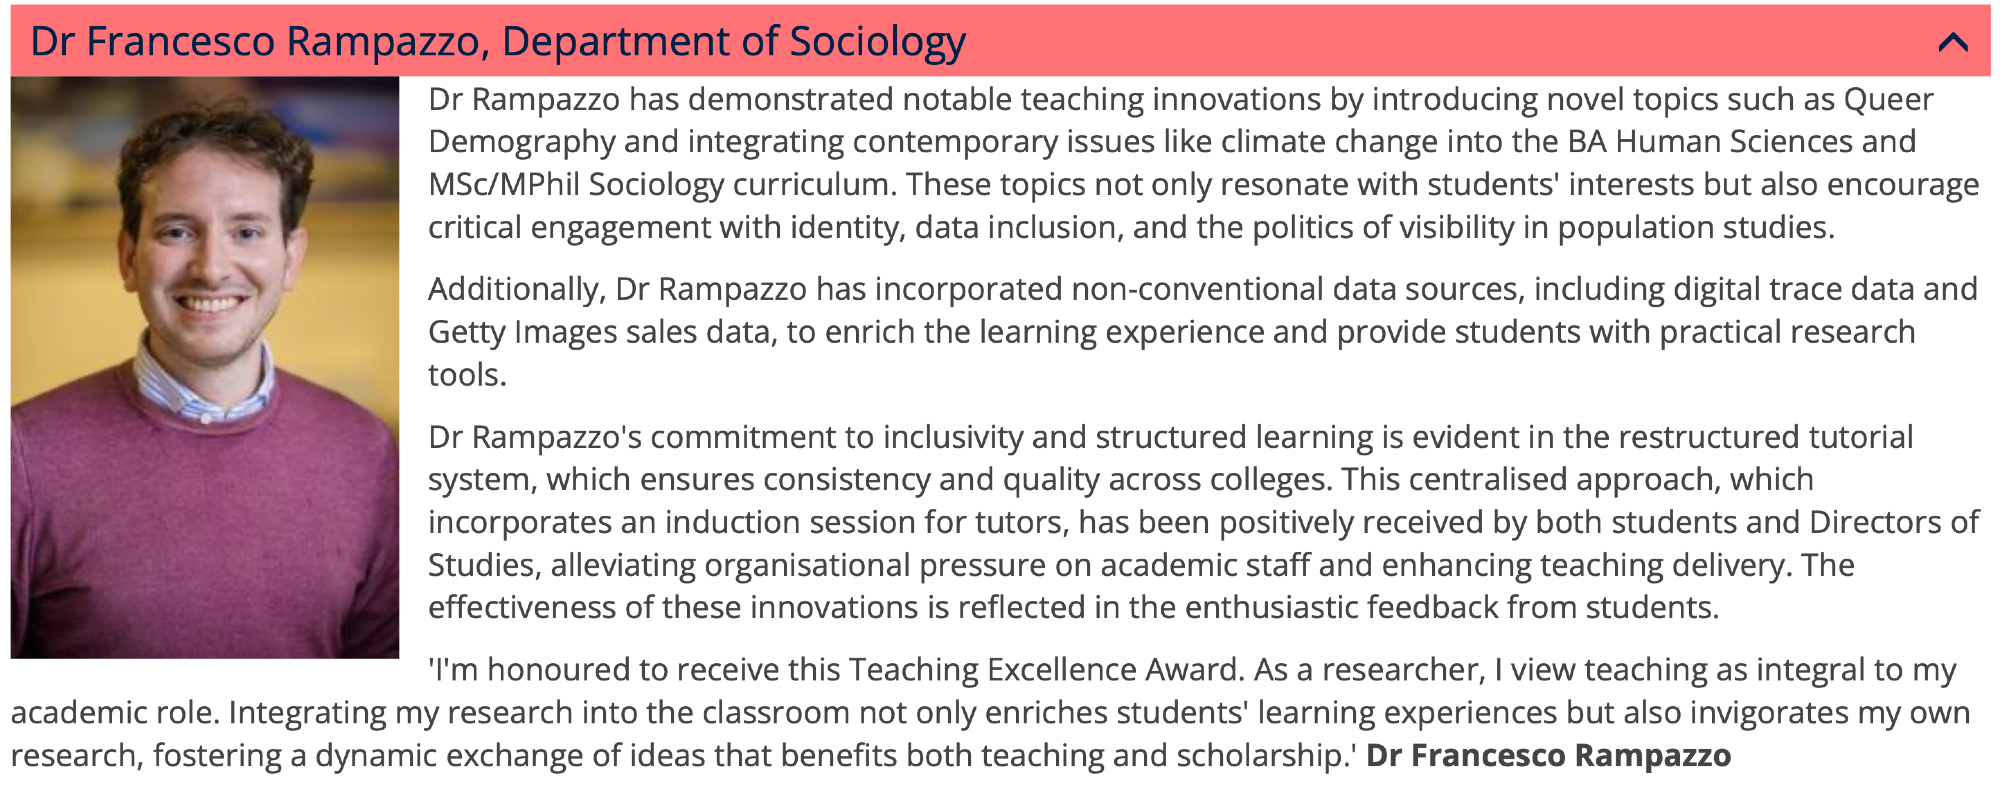Collapse the Dr Francesco Rampazzo accordion chevron
This screenshot has height=785, width=2000.
click(1952, 42)
